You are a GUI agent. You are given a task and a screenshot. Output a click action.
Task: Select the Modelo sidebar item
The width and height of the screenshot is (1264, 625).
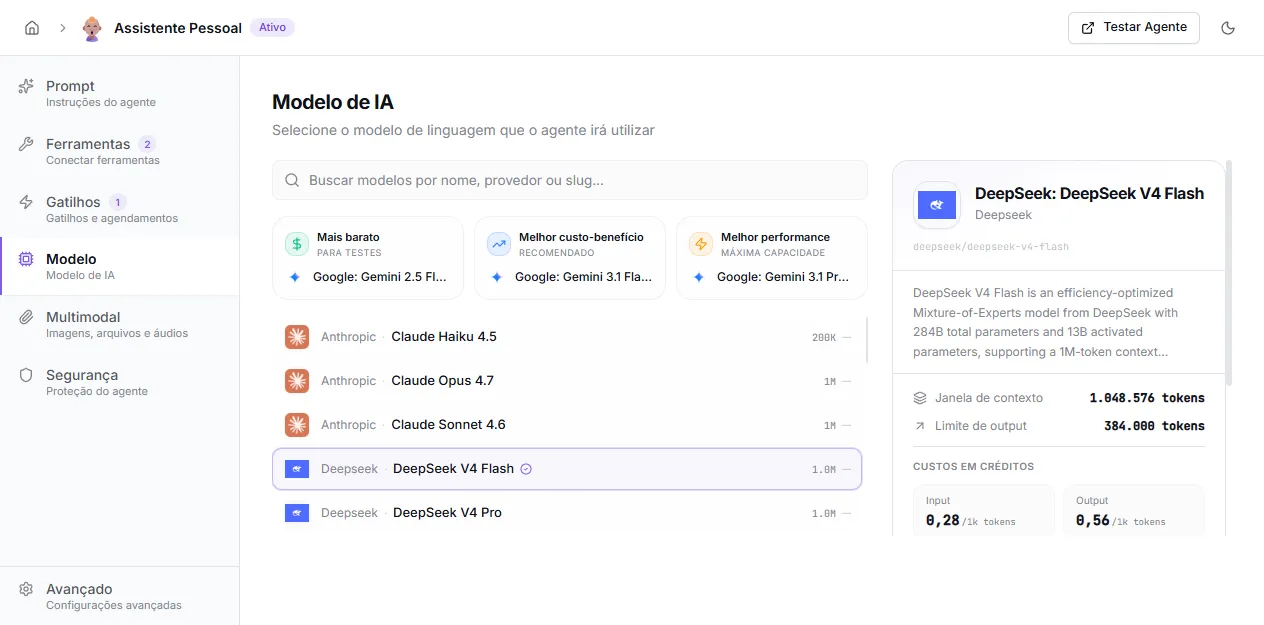pos(120,266)
